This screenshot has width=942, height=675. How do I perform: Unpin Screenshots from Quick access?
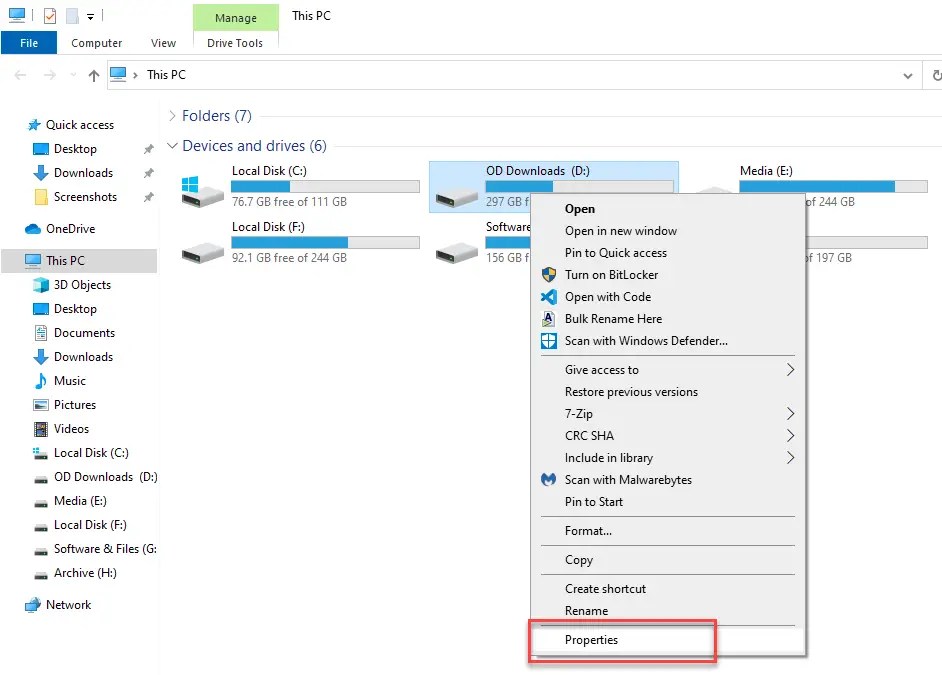148,197
